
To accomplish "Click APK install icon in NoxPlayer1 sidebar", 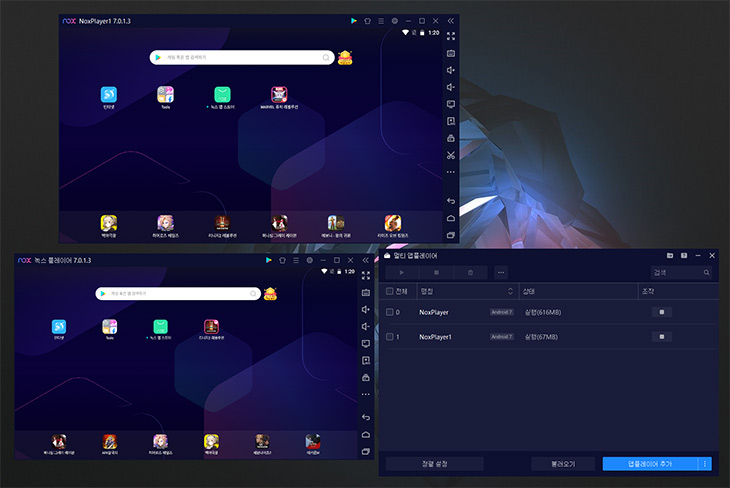I will coord(451,121).
